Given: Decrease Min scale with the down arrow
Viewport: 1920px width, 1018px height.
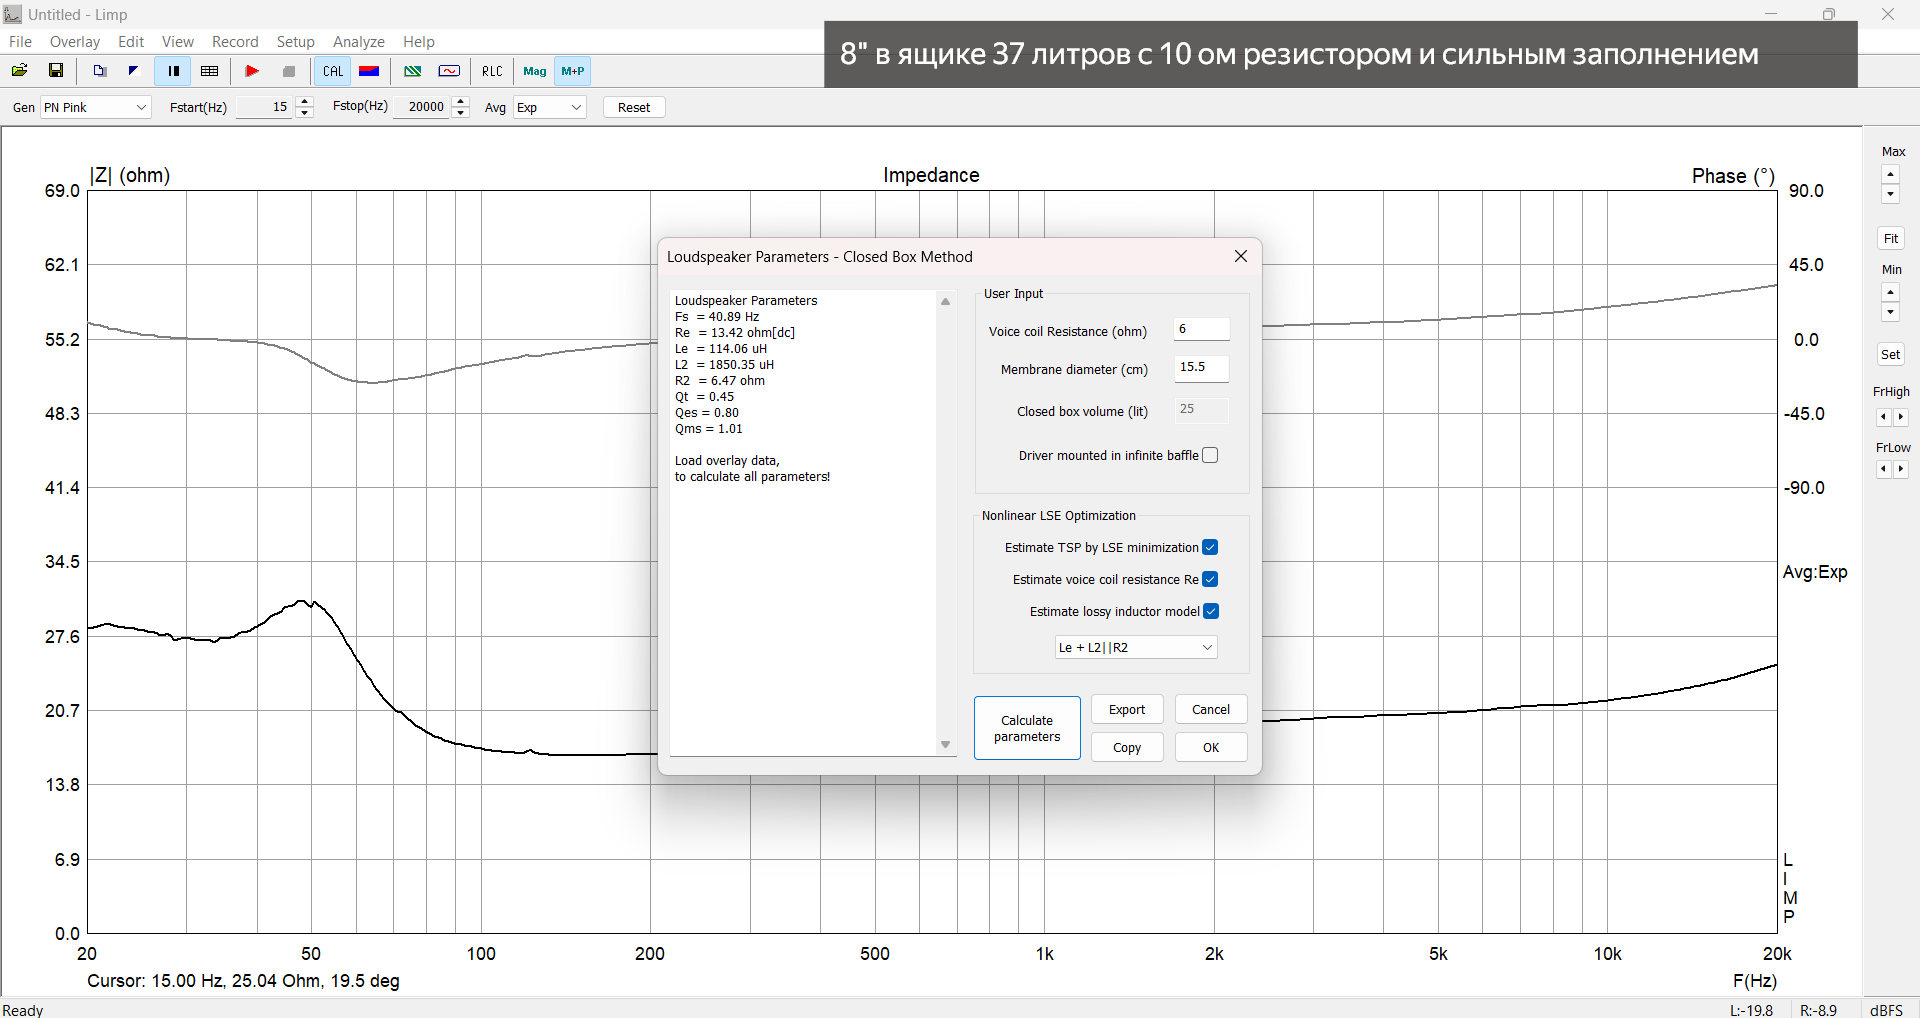Looking at the screenshot, I should pos(1890,311).
